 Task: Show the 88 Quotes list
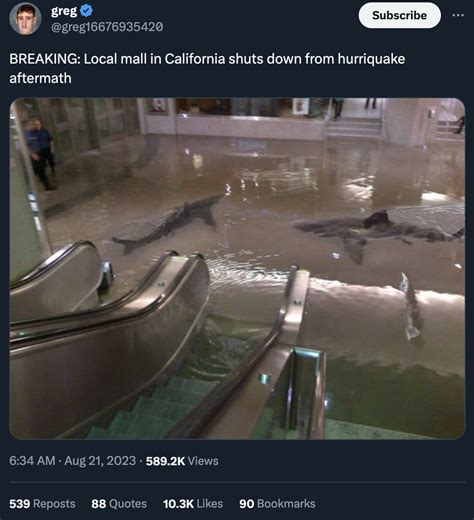(119, 503)
